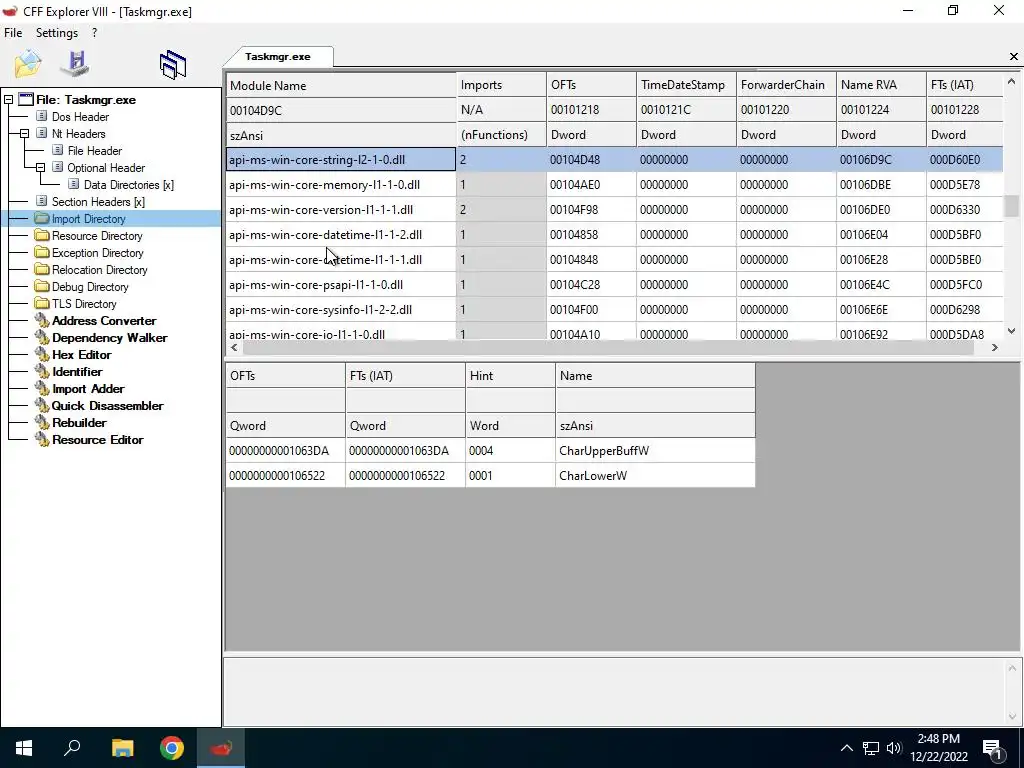Viewport: 1024px width, 768px height.
Task: Click the Dos Header page icon
Action: click(41, 116)
